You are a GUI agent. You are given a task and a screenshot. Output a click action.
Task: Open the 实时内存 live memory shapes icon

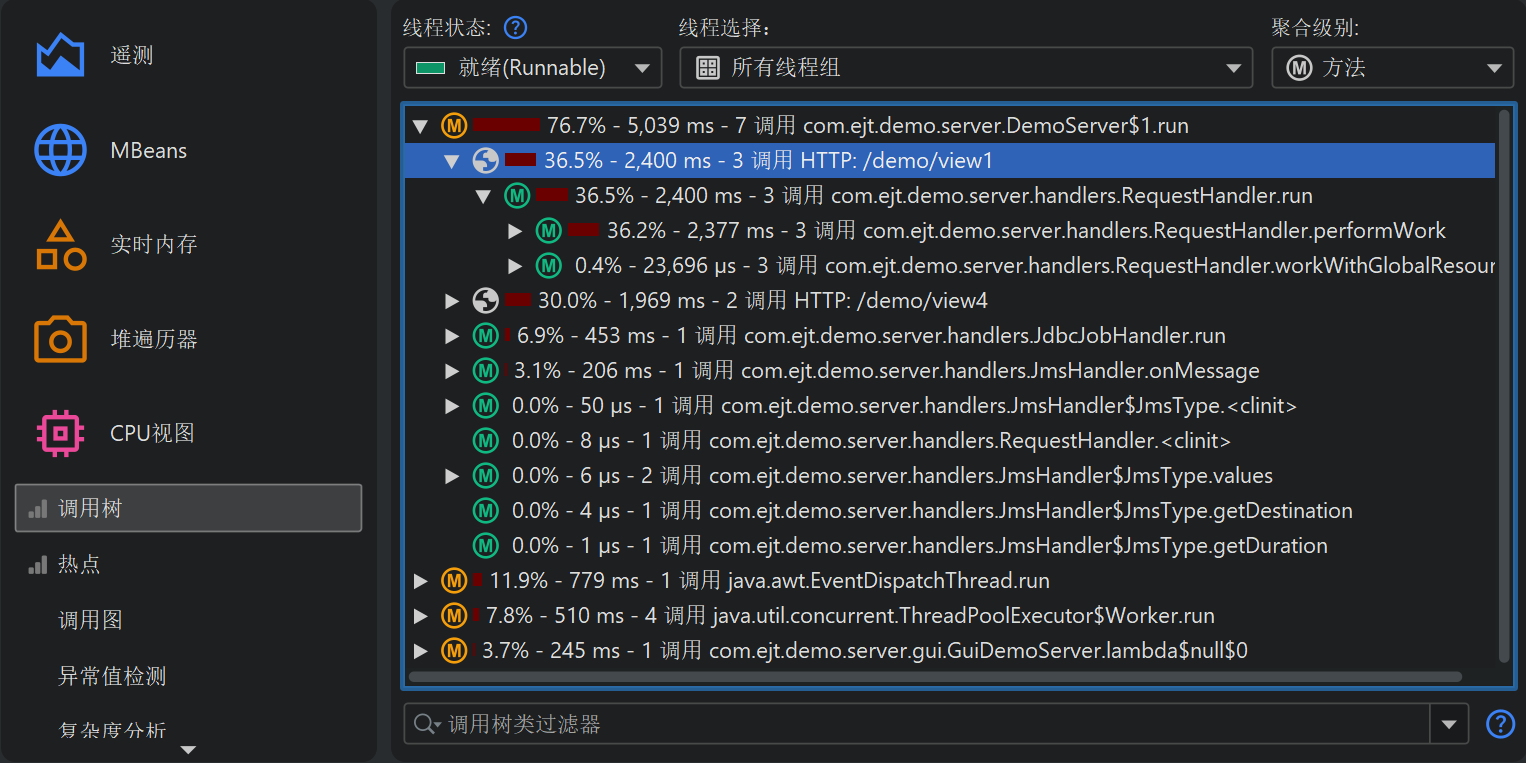tap(60, 245)
